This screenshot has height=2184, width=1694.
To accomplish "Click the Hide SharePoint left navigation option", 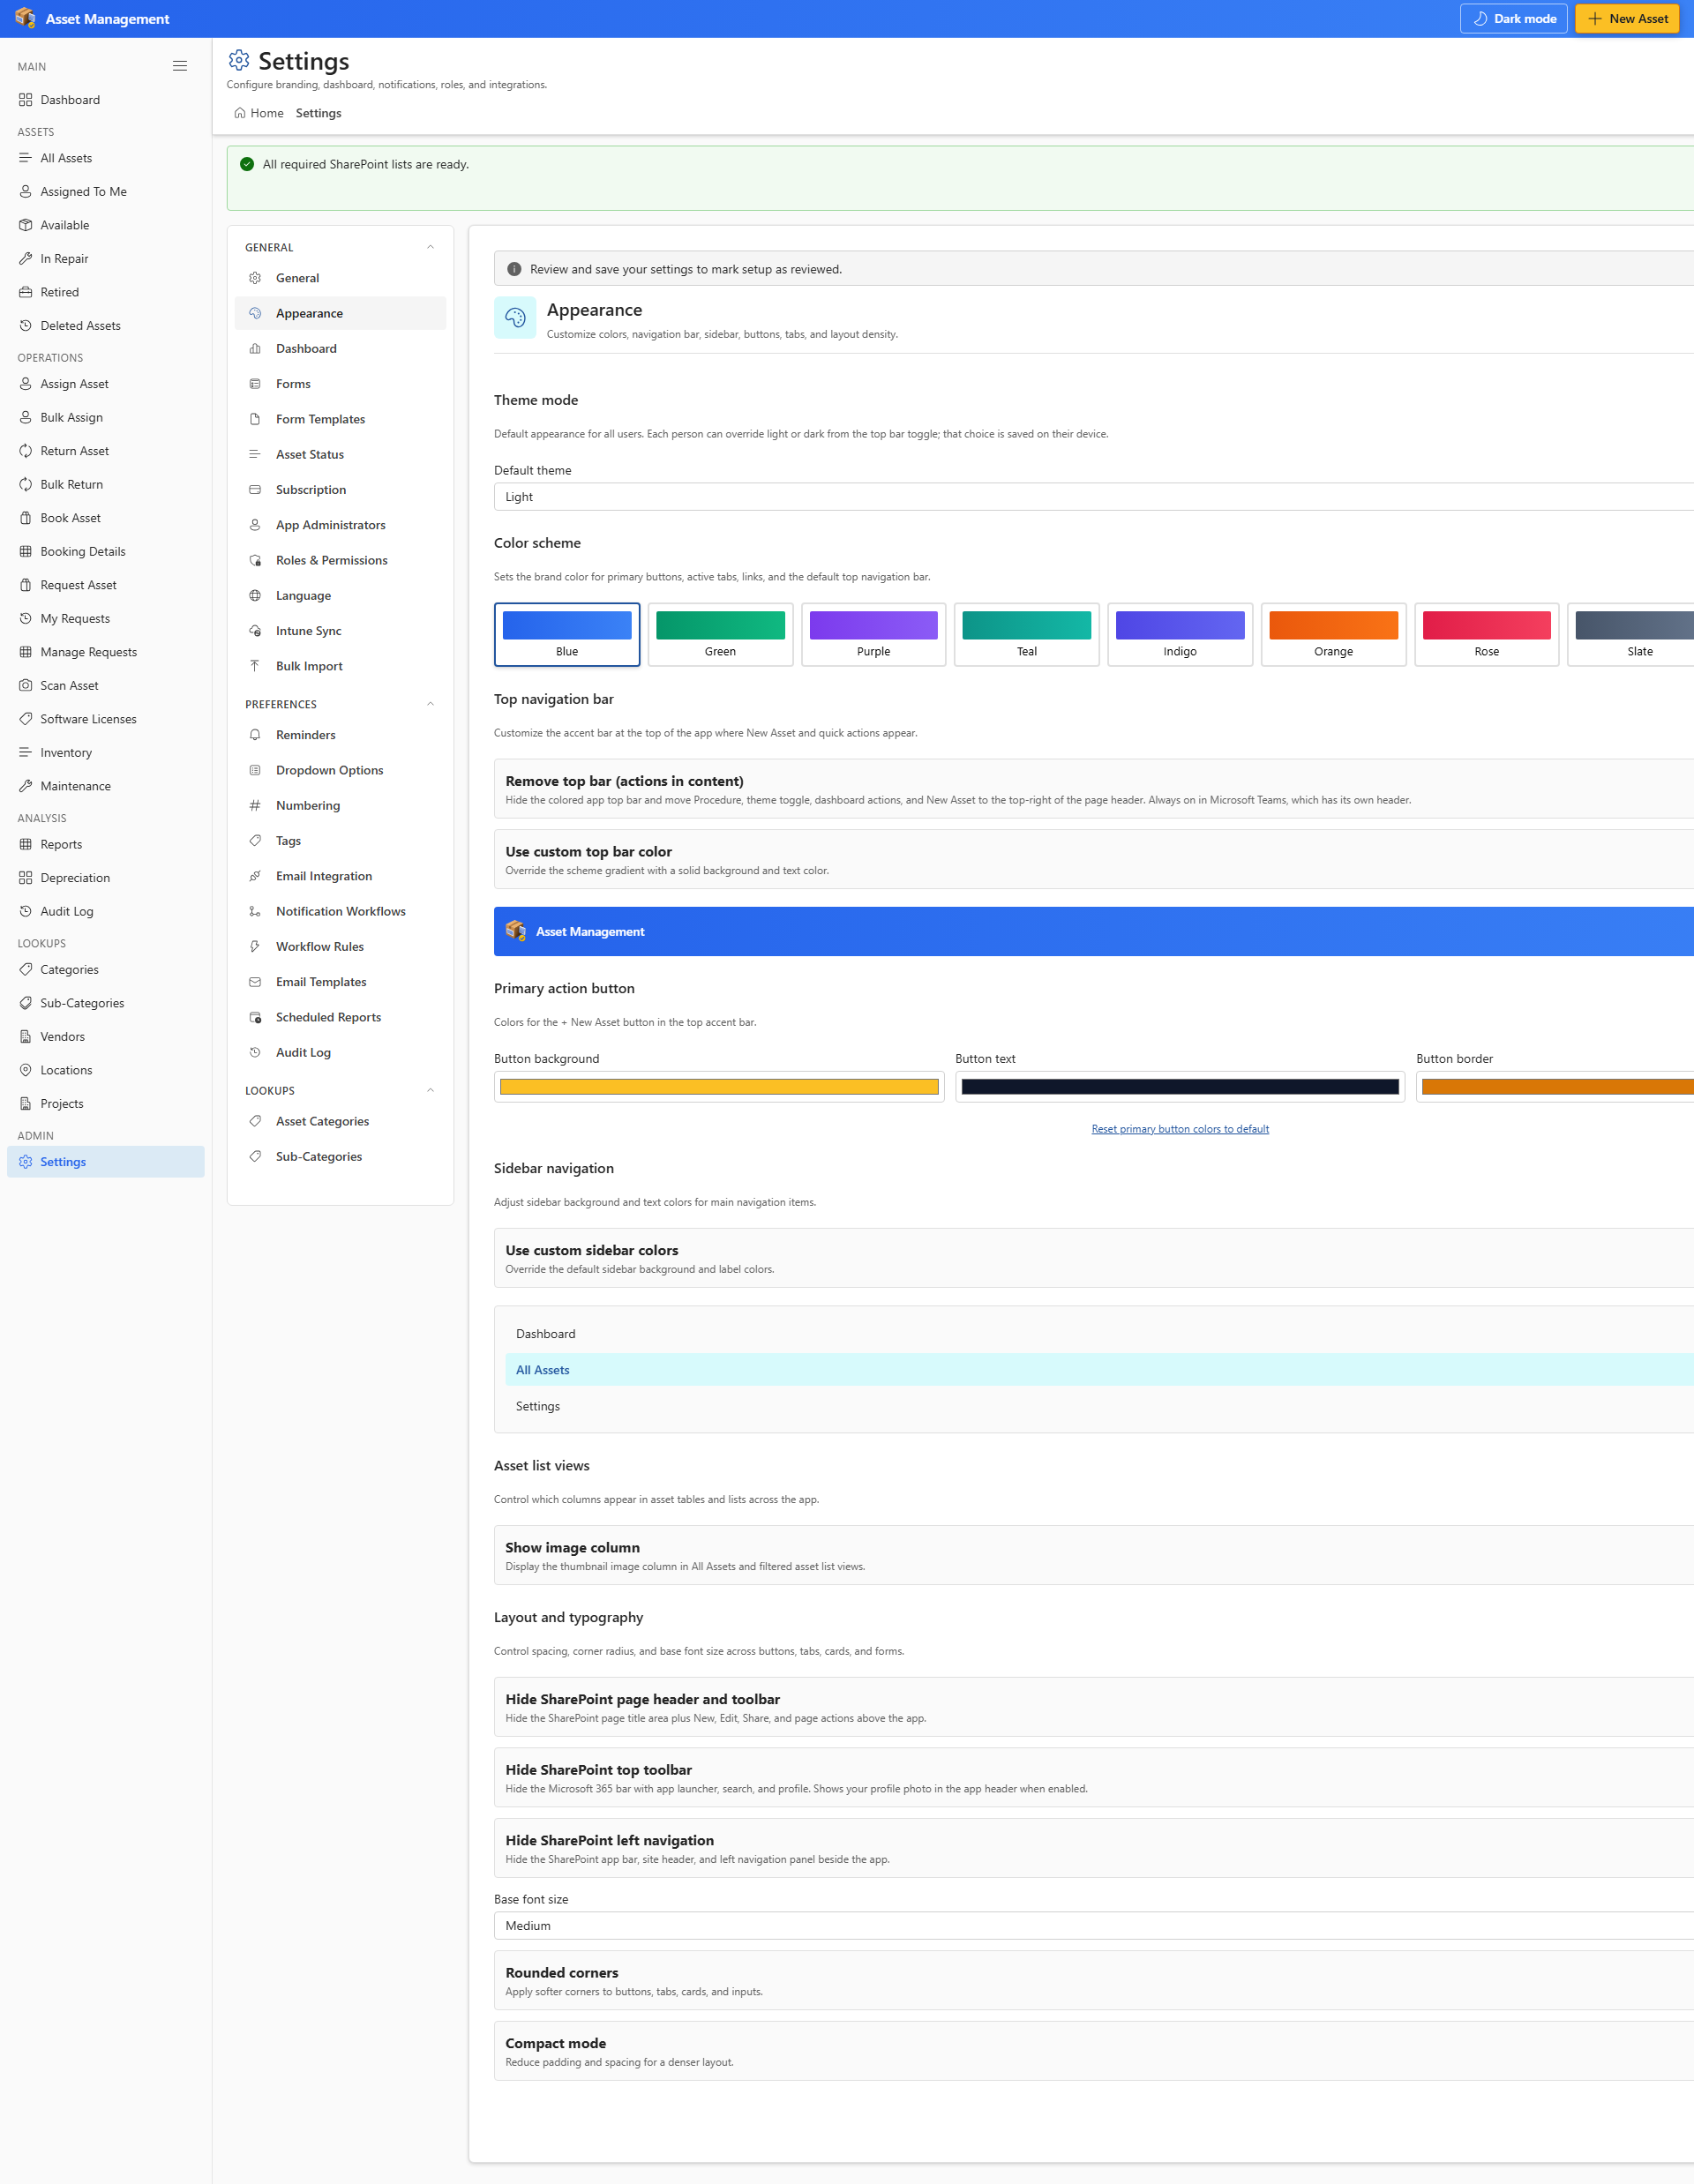I will (x=1094, y=1848).
